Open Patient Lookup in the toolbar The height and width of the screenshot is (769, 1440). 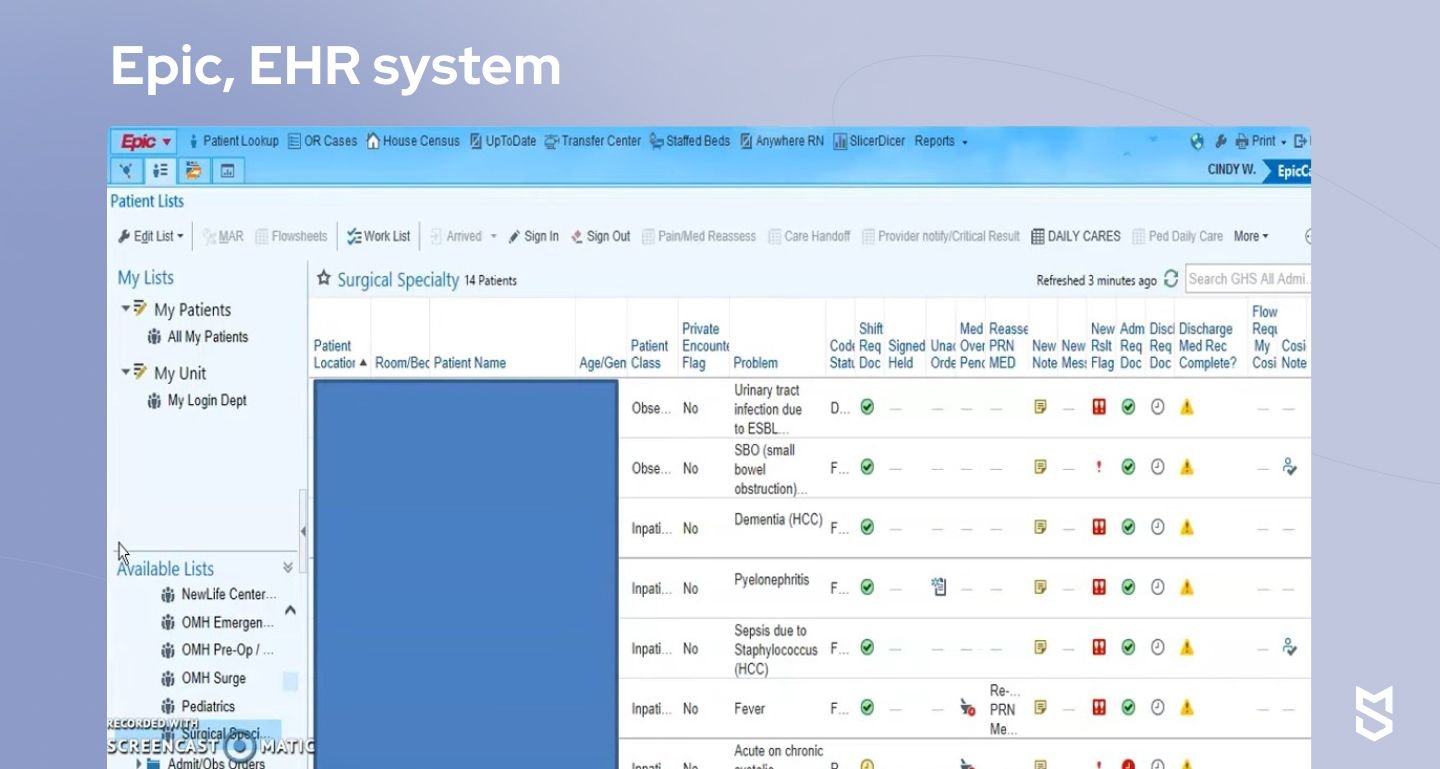pyautogui.click(x=233, y=141)
